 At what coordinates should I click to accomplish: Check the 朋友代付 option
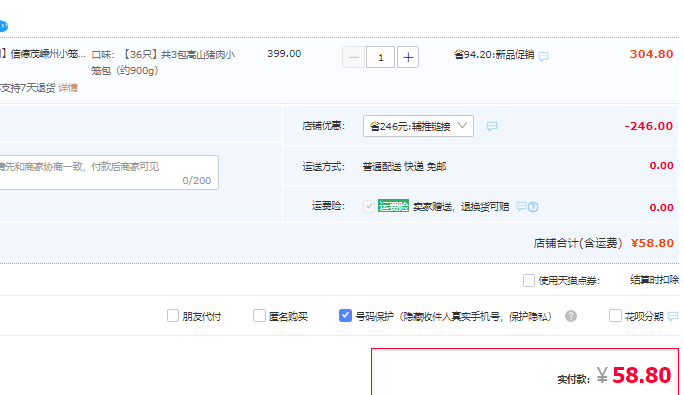coord(173,316)
